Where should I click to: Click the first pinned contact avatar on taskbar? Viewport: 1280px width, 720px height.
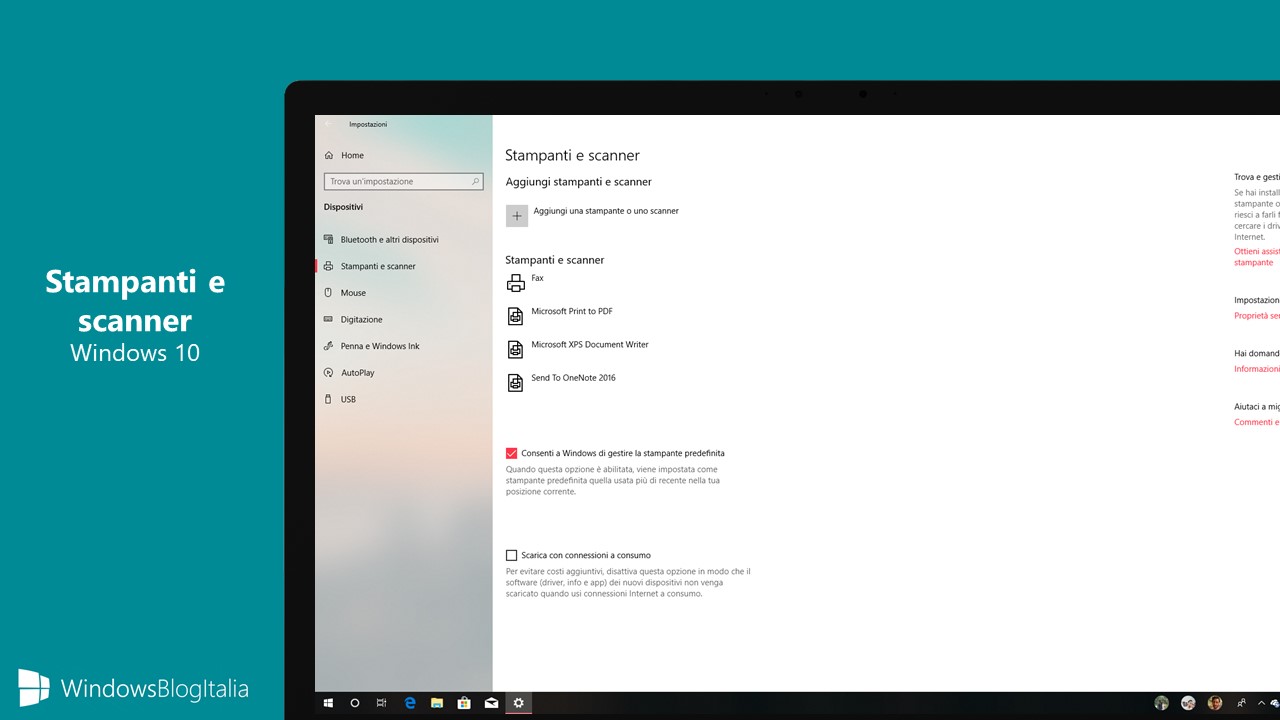(1161, 703)
